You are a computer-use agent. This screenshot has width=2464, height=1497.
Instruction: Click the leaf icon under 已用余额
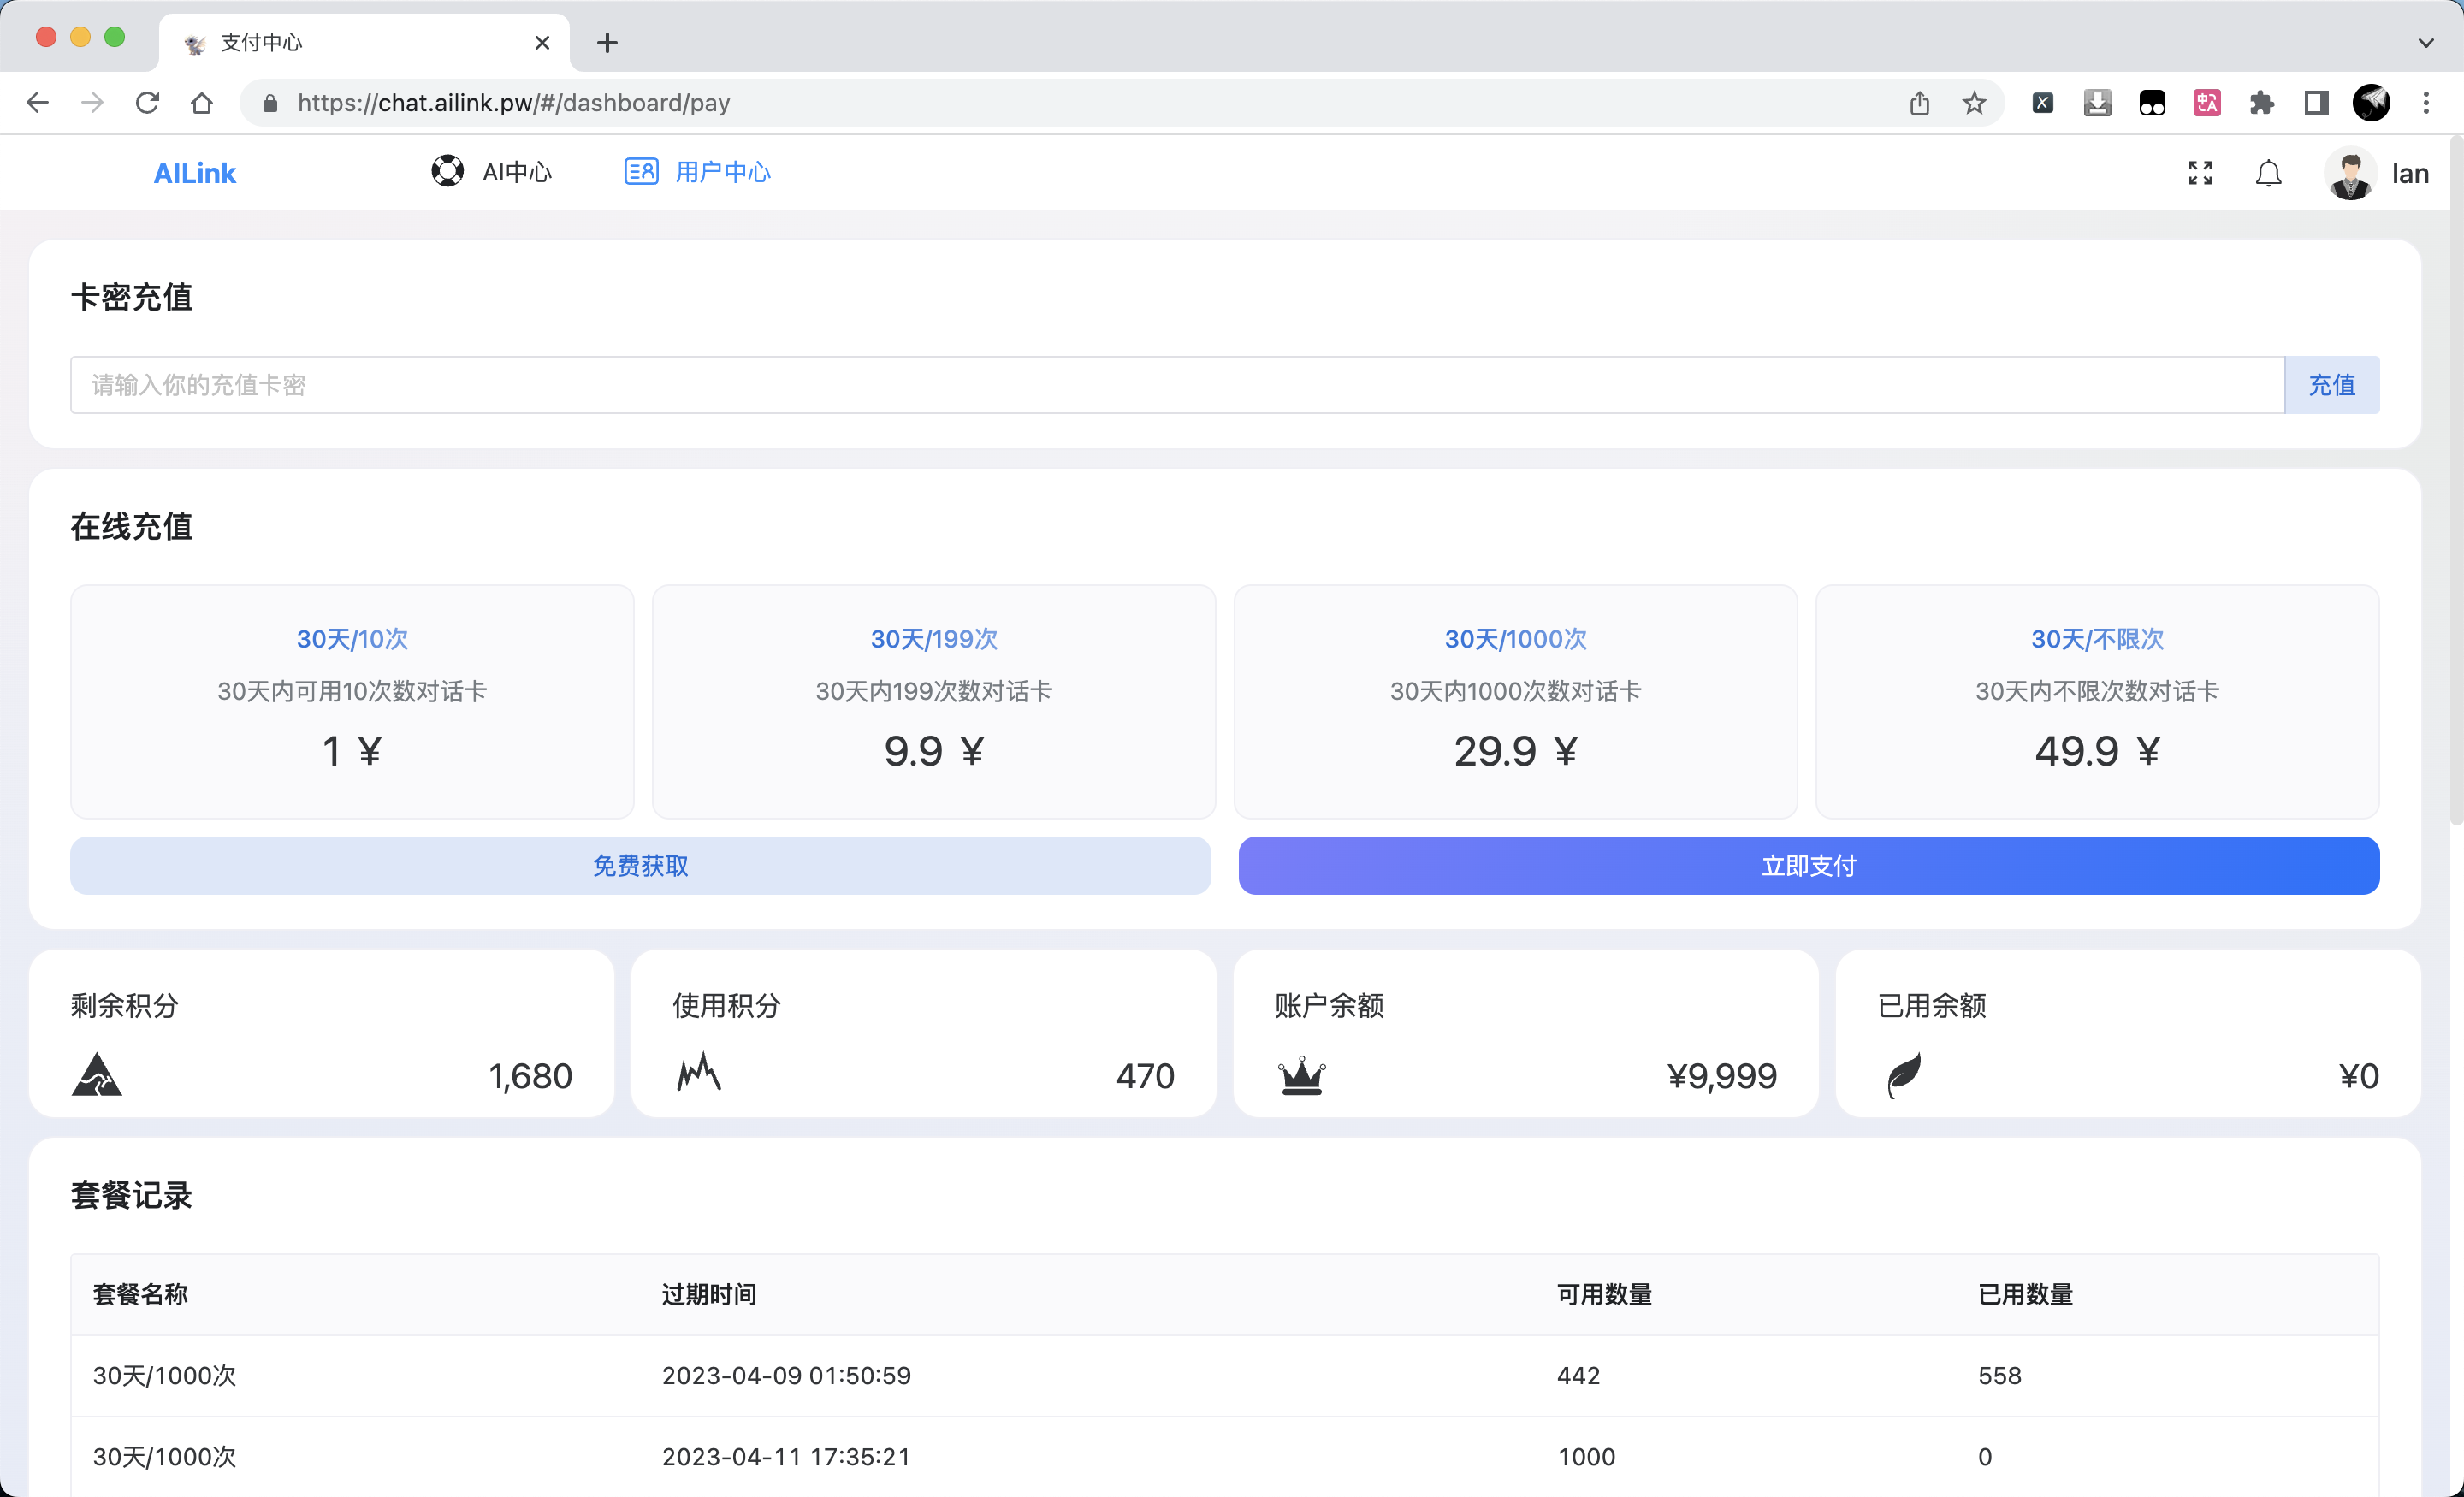click(1904, 1075)
